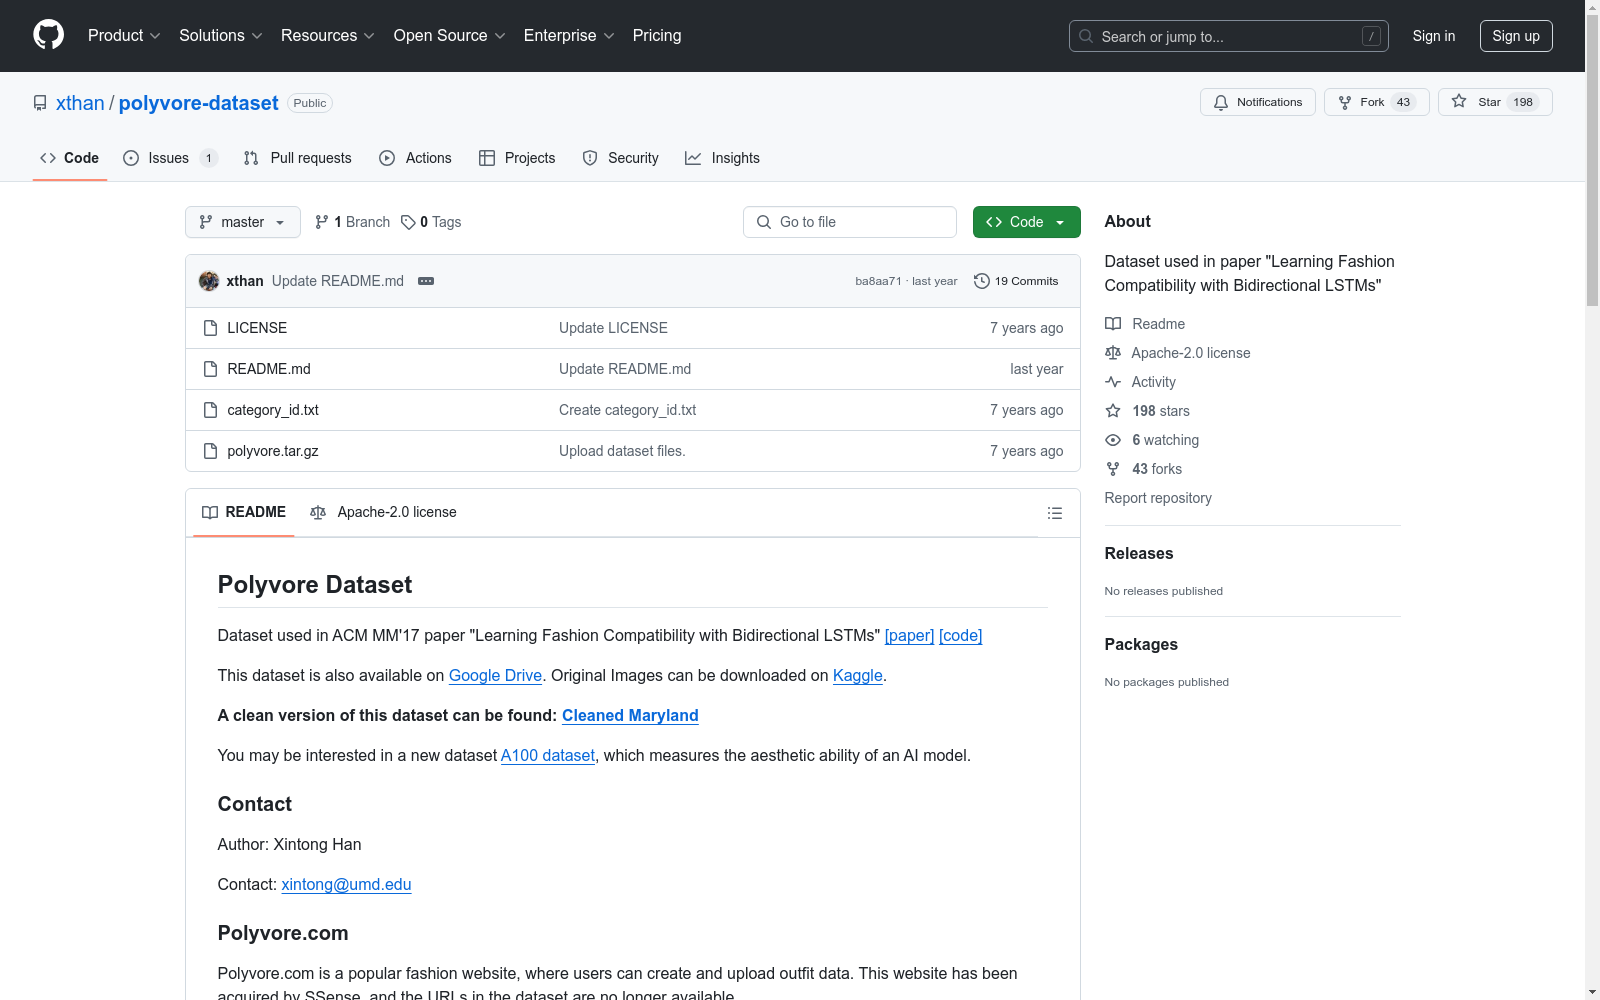Click the polyvore.tar.gz file icon

(x=210, y=451)
